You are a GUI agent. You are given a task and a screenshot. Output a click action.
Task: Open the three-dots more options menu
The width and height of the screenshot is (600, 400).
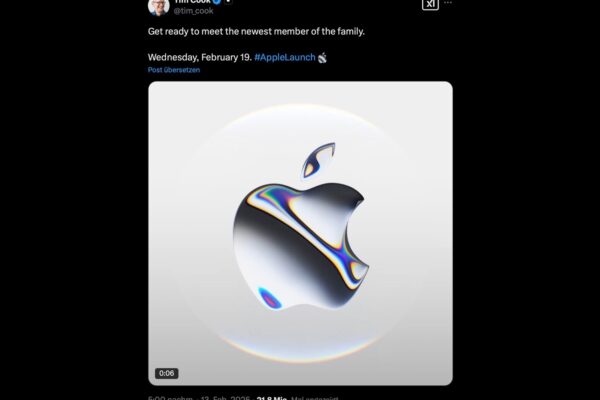pos(448,3)
